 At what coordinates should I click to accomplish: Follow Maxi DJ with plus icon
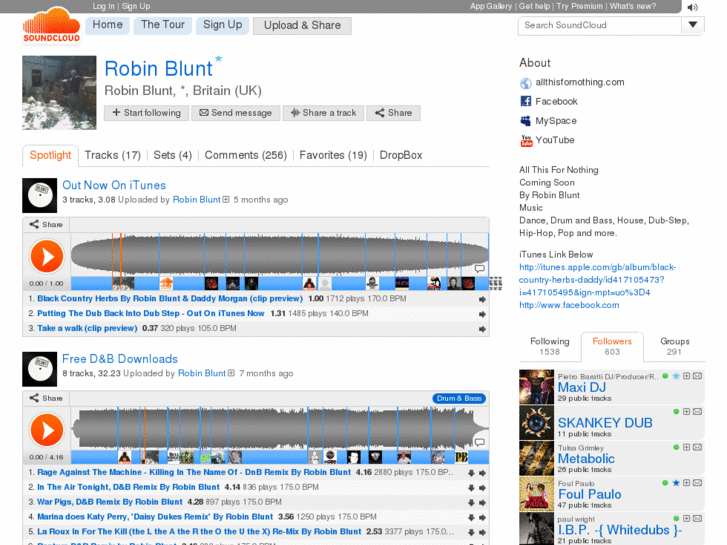(687, 376)
